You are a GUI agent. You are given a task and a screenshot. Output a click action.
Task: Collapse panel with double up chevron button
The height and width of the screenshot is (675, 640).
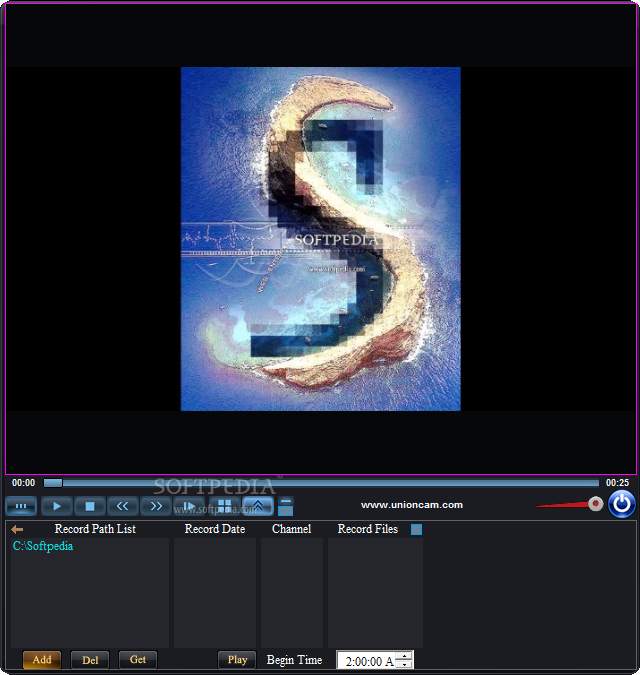click(x=258, y=506)
